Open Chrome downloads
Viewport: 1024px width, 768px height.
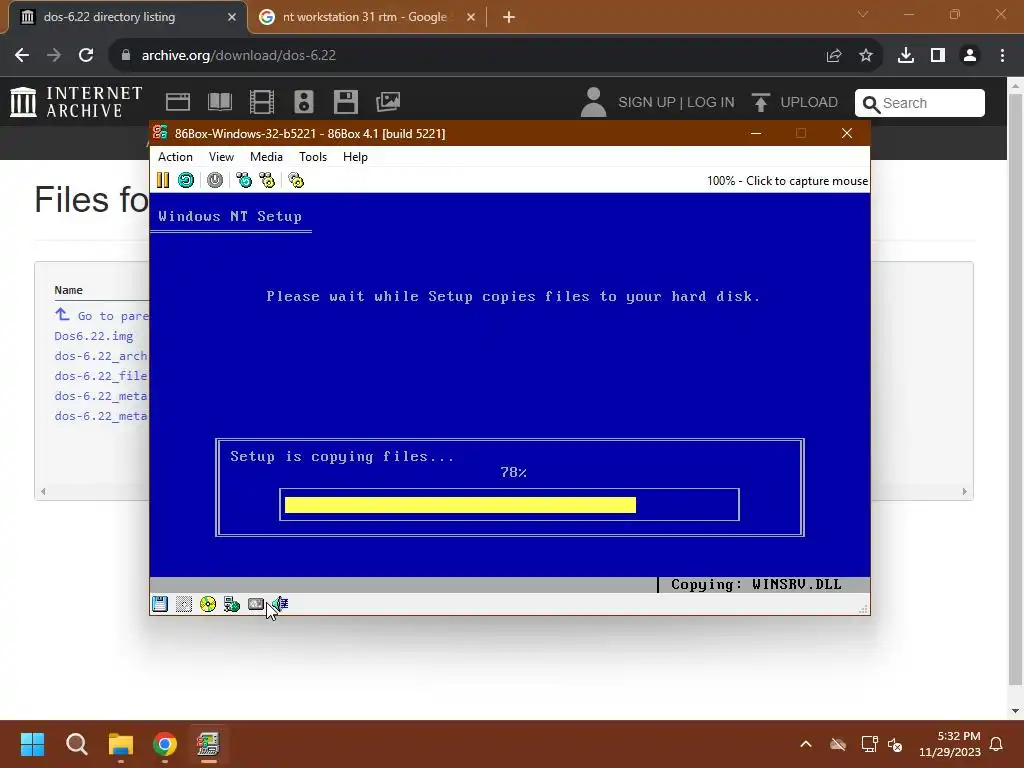906,56
